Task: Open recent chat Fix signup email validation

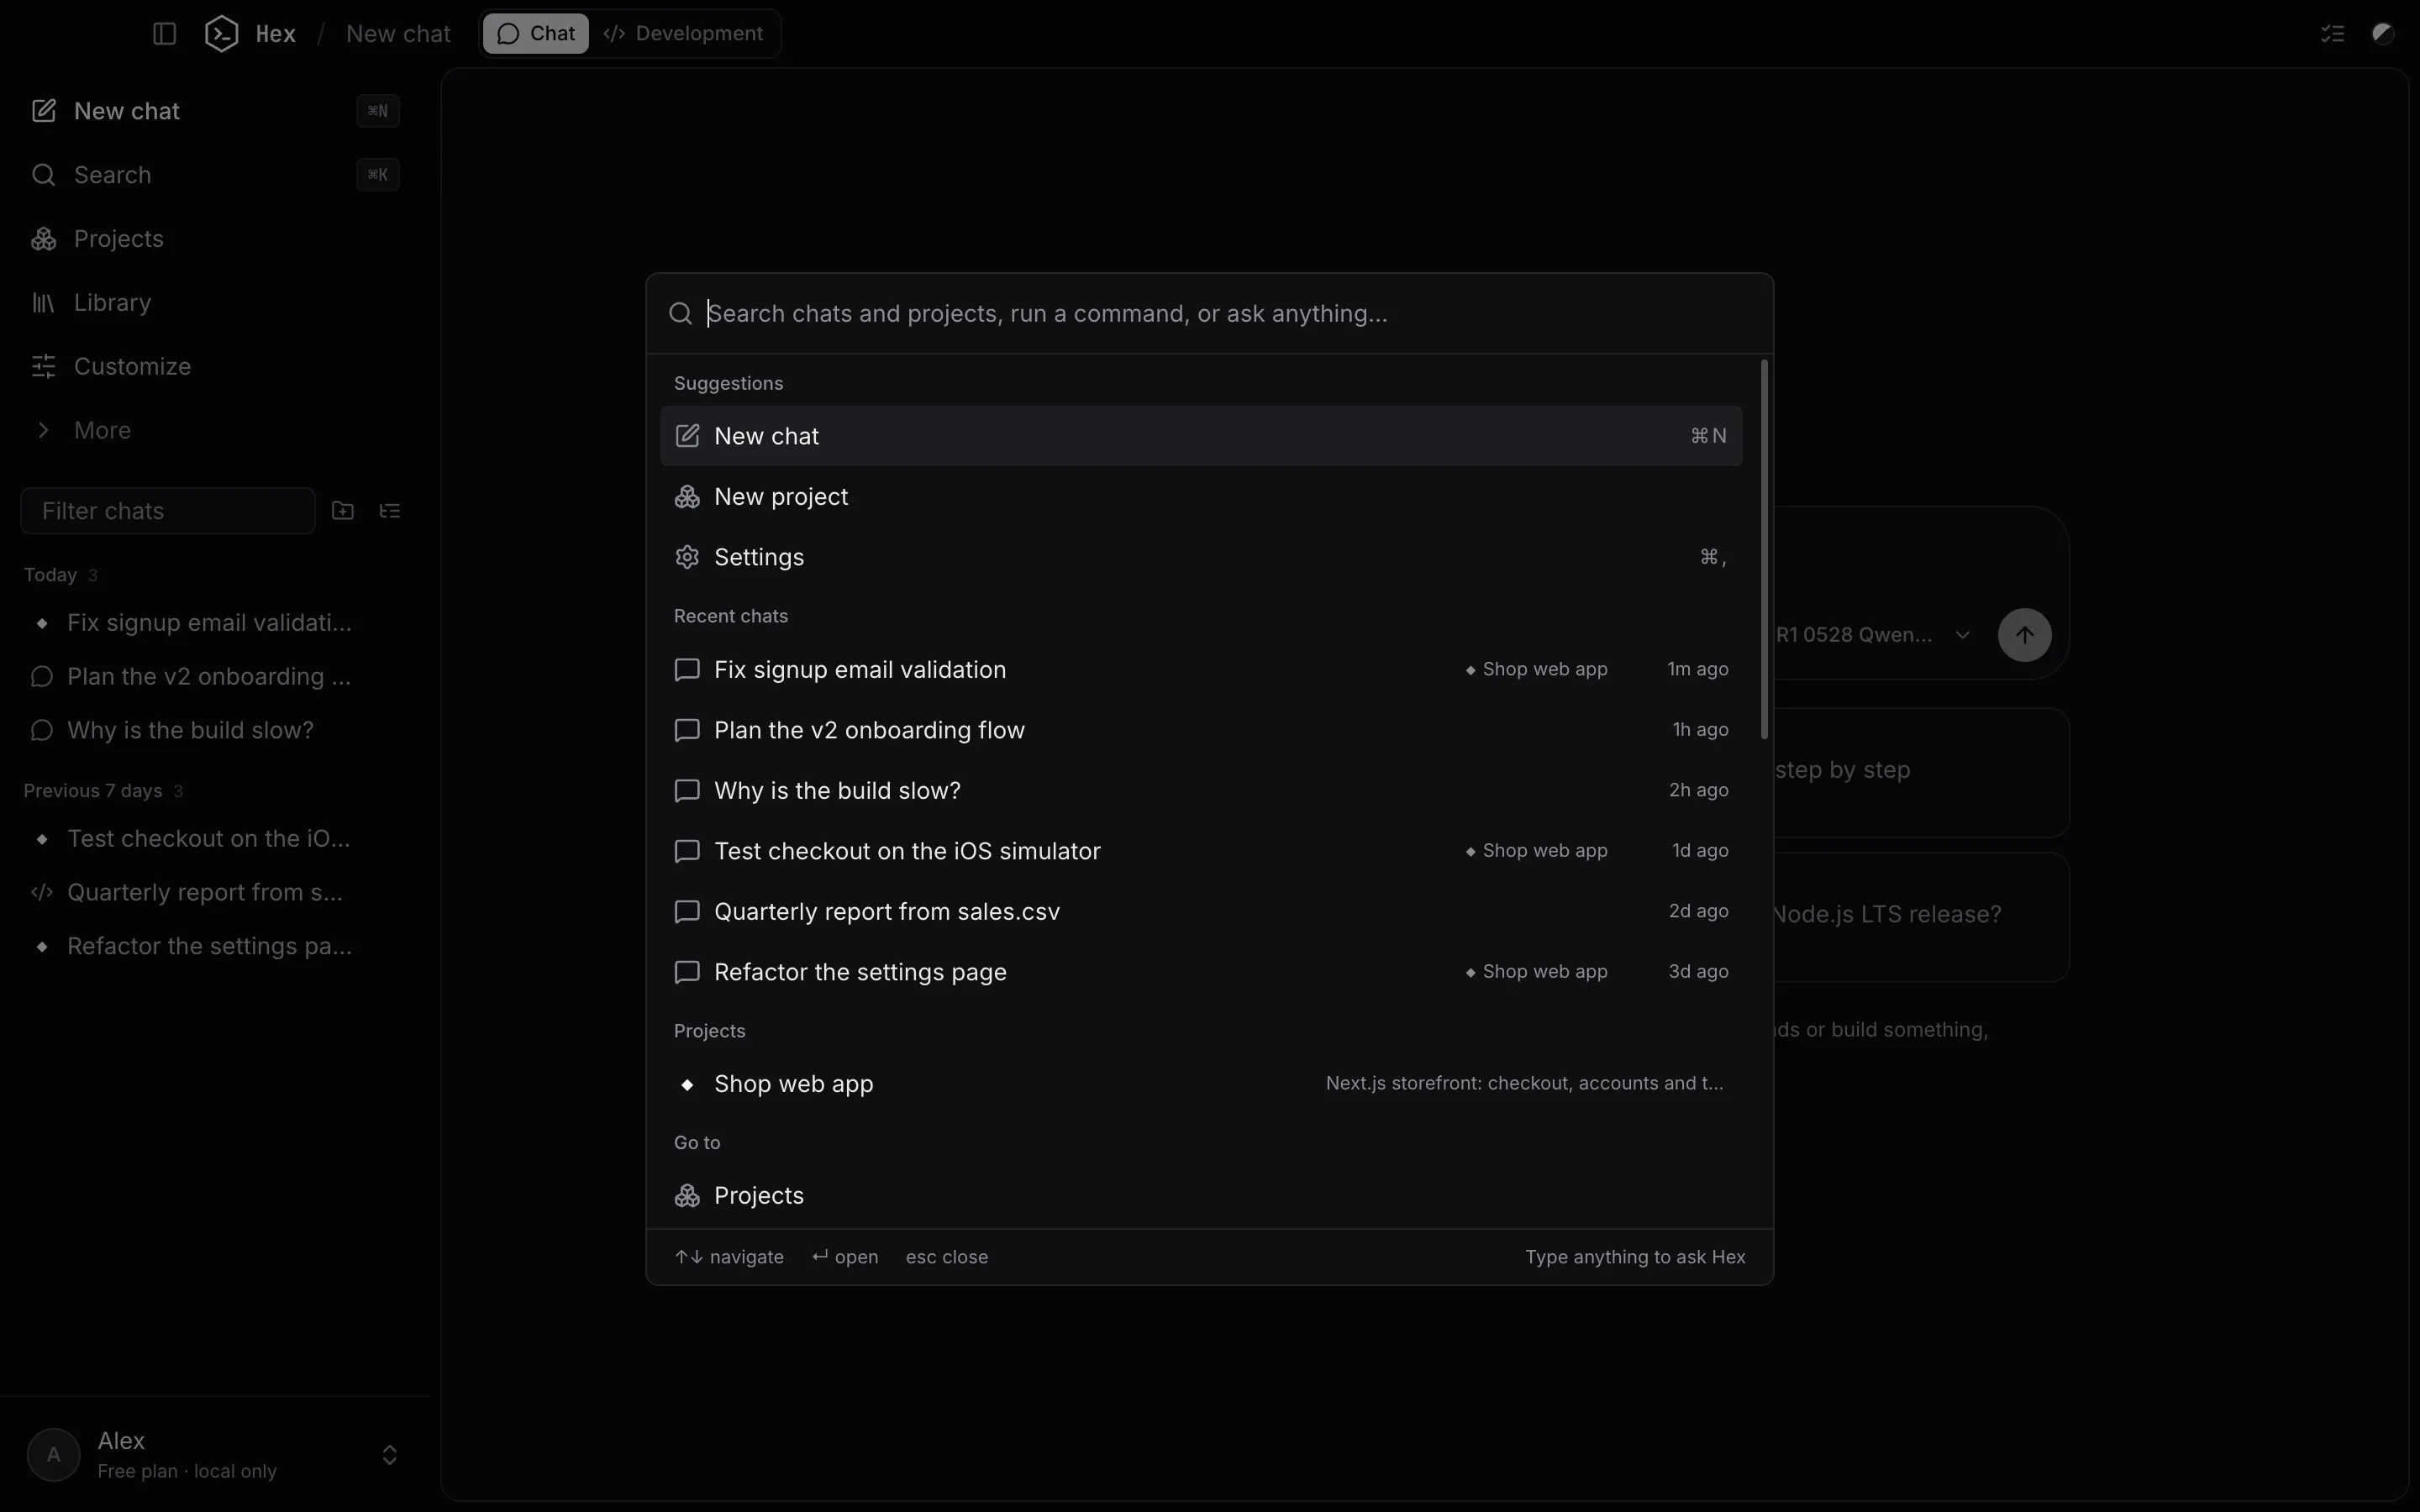Action: [1201, 670]
